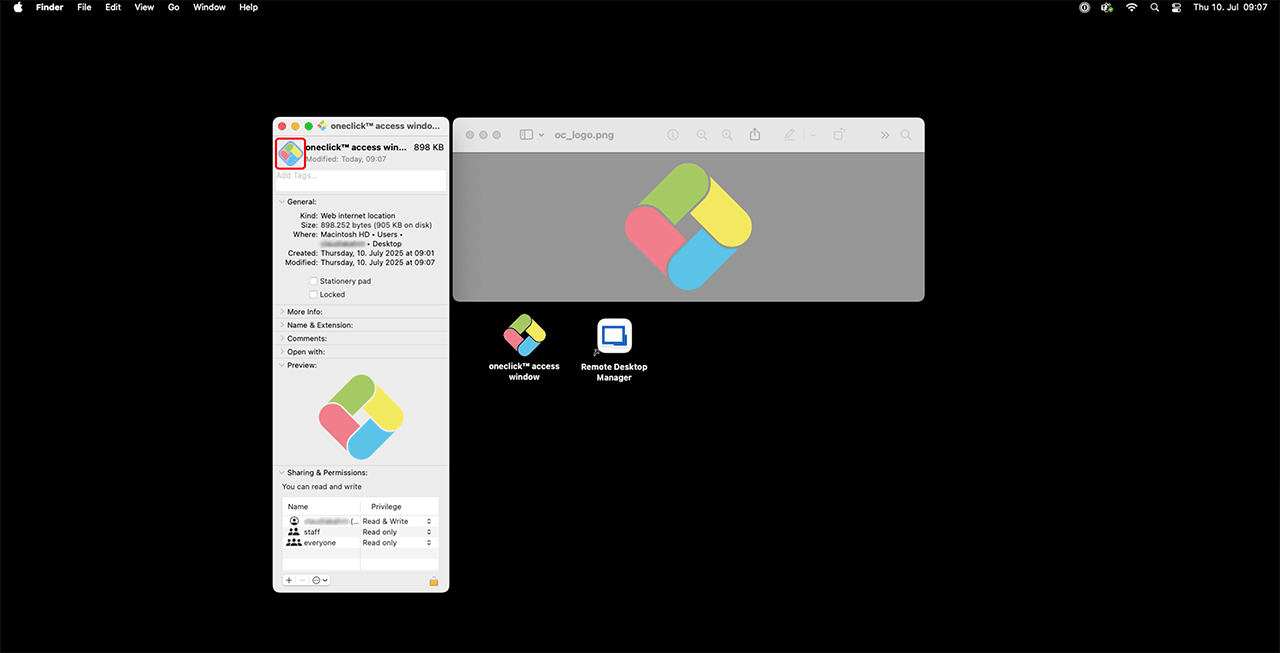Expand the More Info section
Image resolution: width=1280 pixels, height=653 pixels.
click(x=282, y=312)
